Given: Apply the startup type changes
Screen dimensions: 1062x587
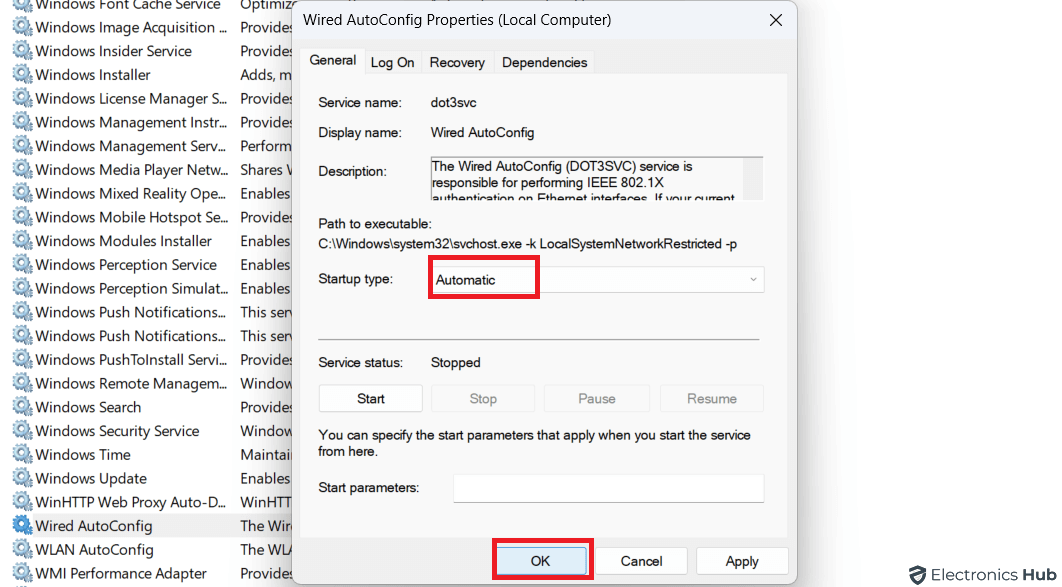Looking at the screenshot, I should tap(741, 560).
